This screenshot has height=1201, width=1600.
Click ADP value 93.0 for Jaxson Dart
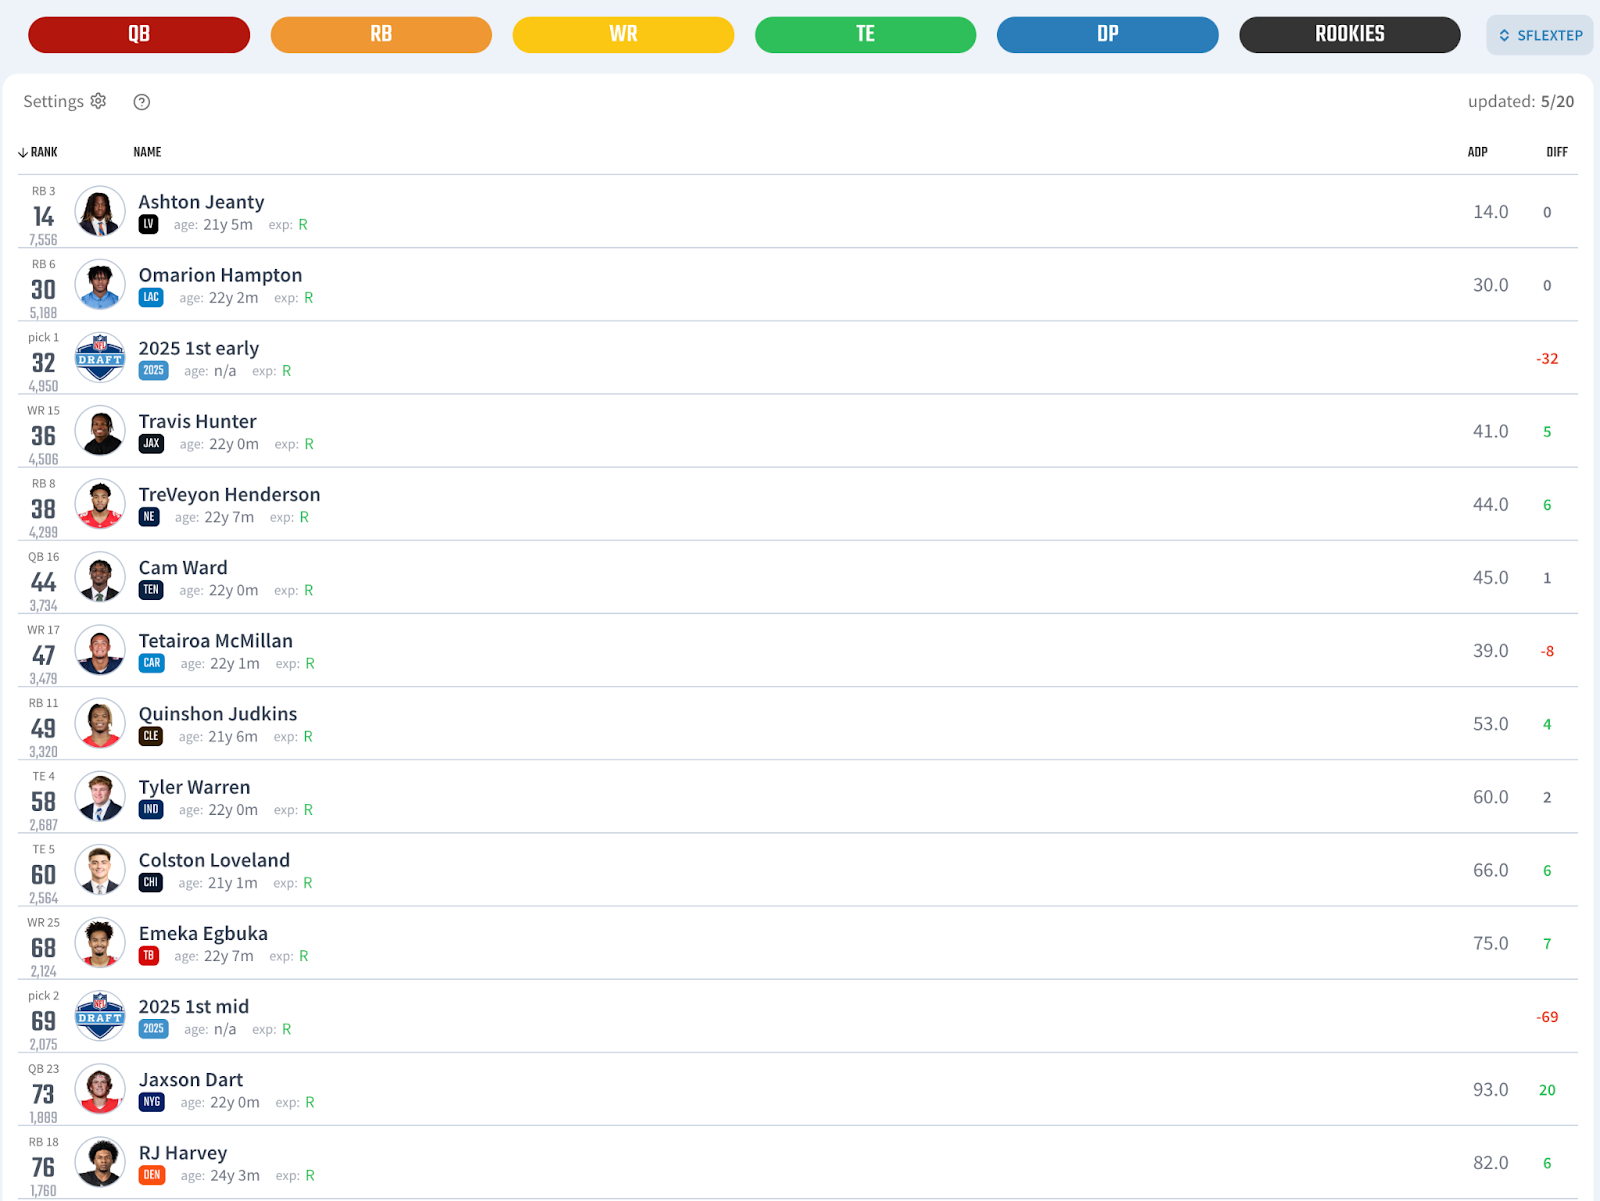[1490, 1089]
